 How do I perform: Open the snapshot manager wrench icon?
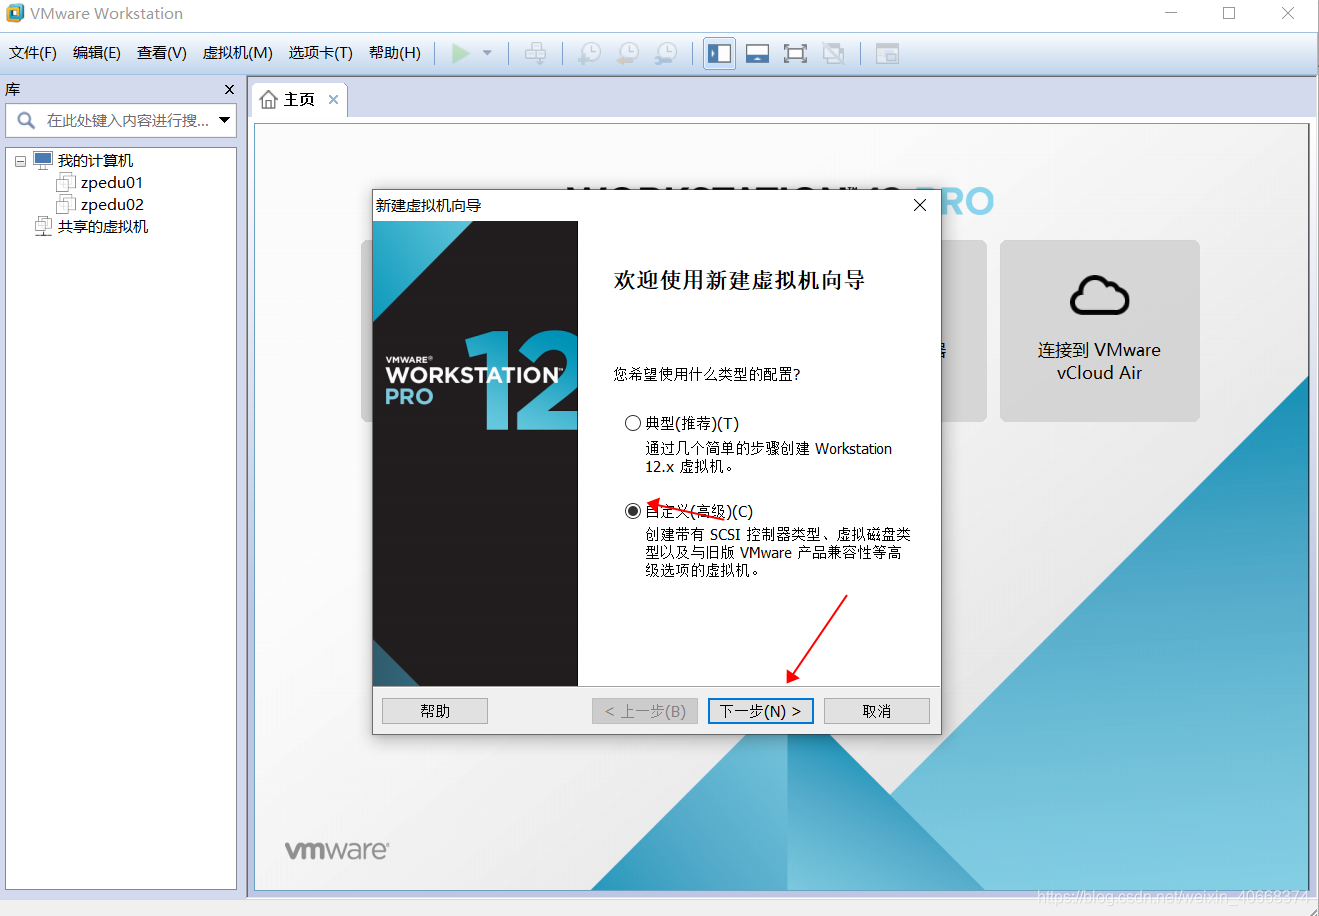click(x=666, y=53)
